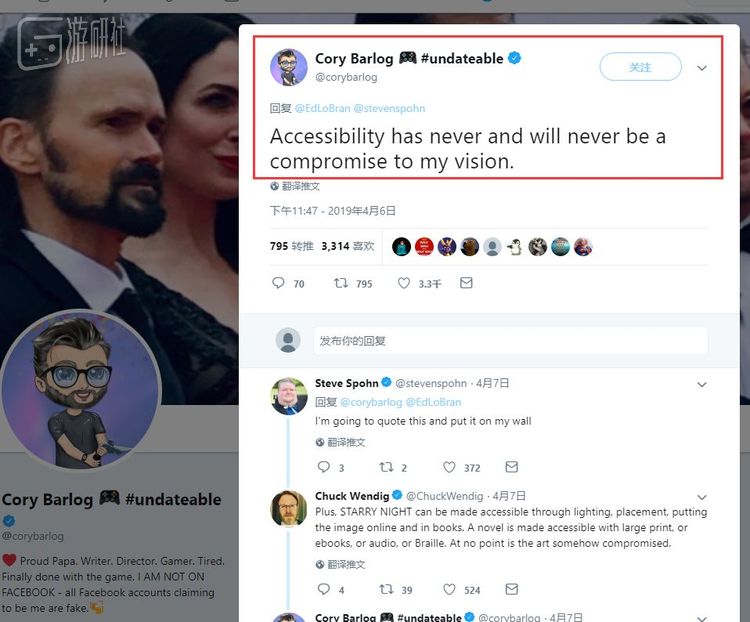Expand options chevron on main tweet

(x=702, y=68)
